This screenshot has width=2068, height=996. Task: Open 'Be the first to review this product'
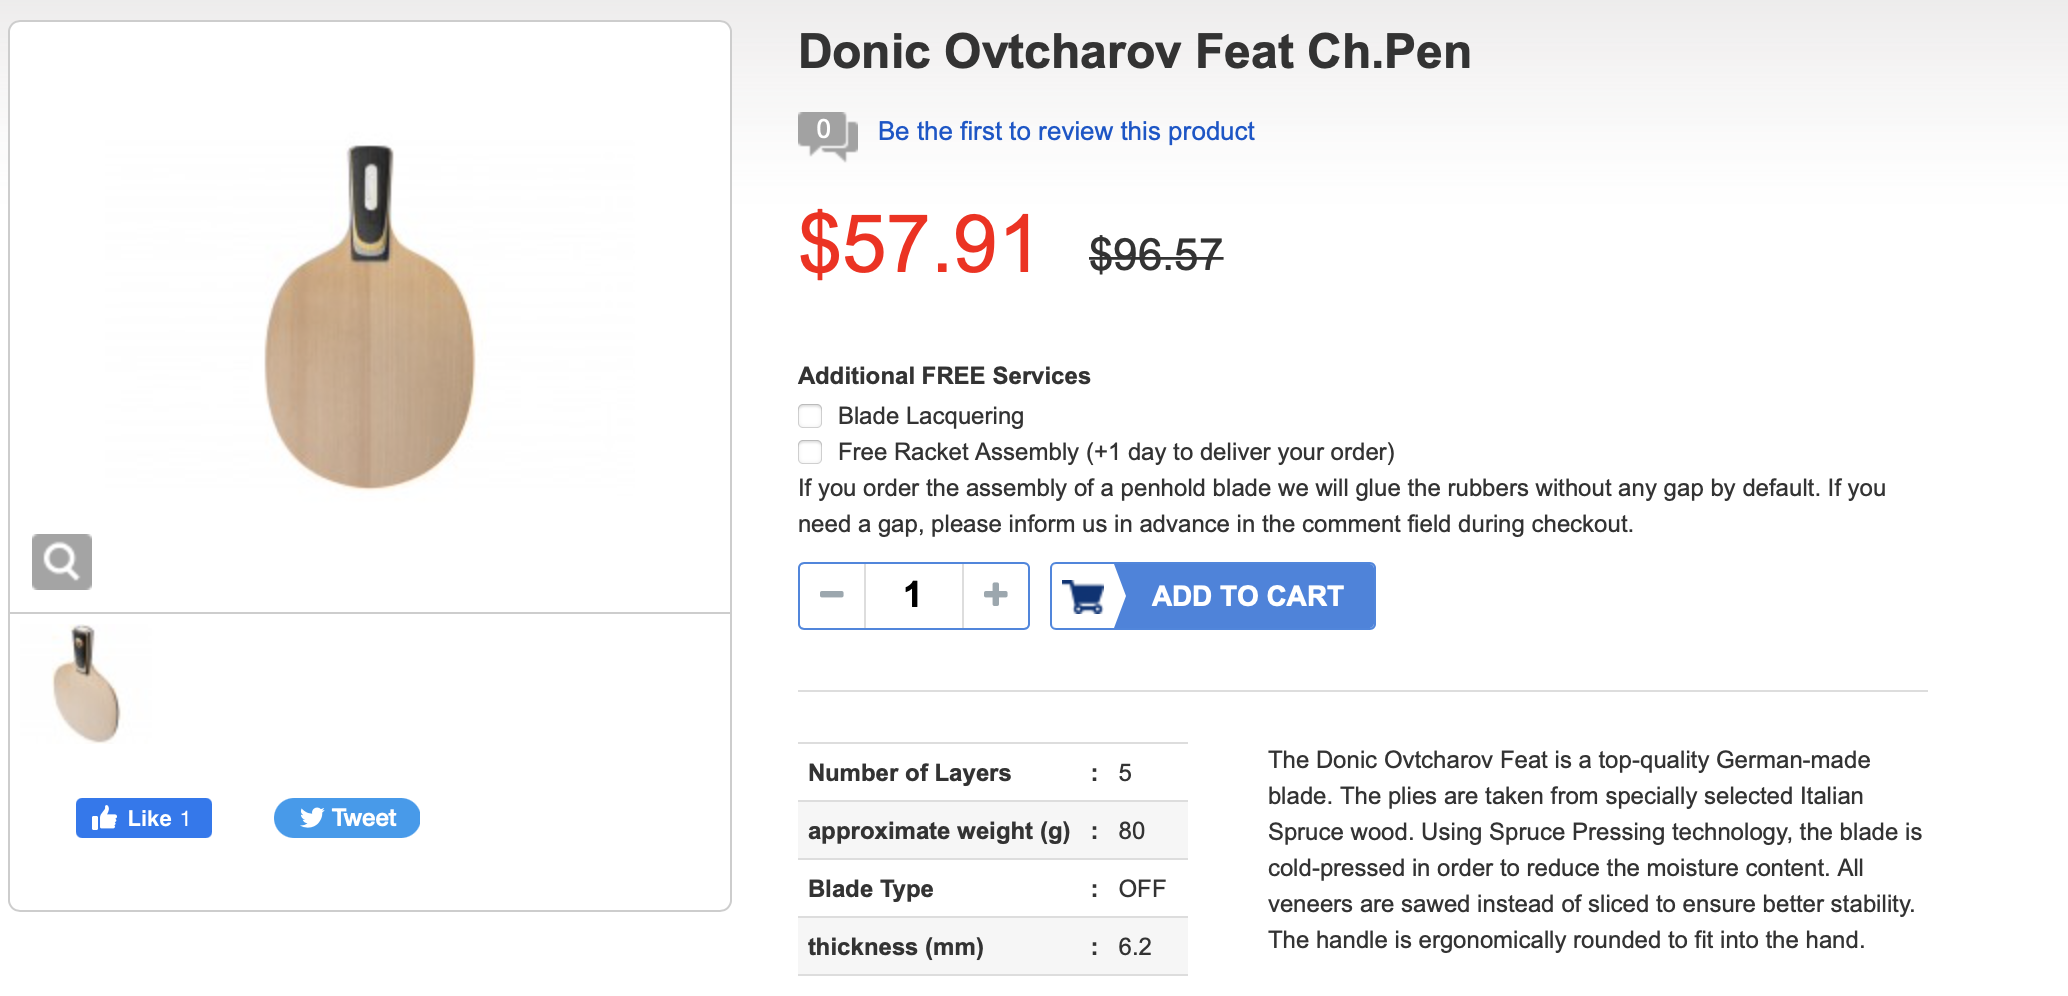[1066, 131]
